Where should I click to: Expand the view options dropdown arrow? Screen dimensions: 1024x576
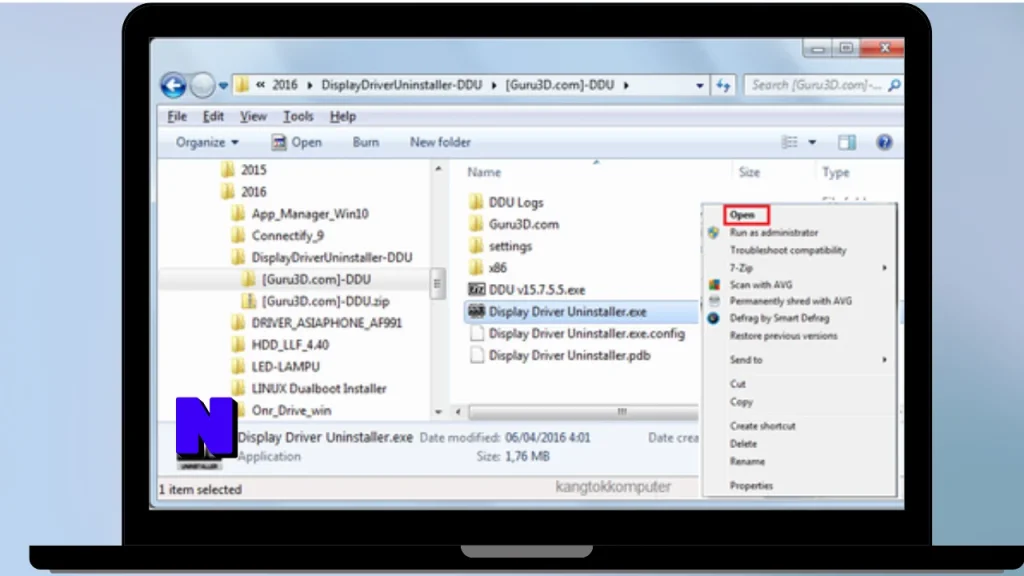point(812,142)
